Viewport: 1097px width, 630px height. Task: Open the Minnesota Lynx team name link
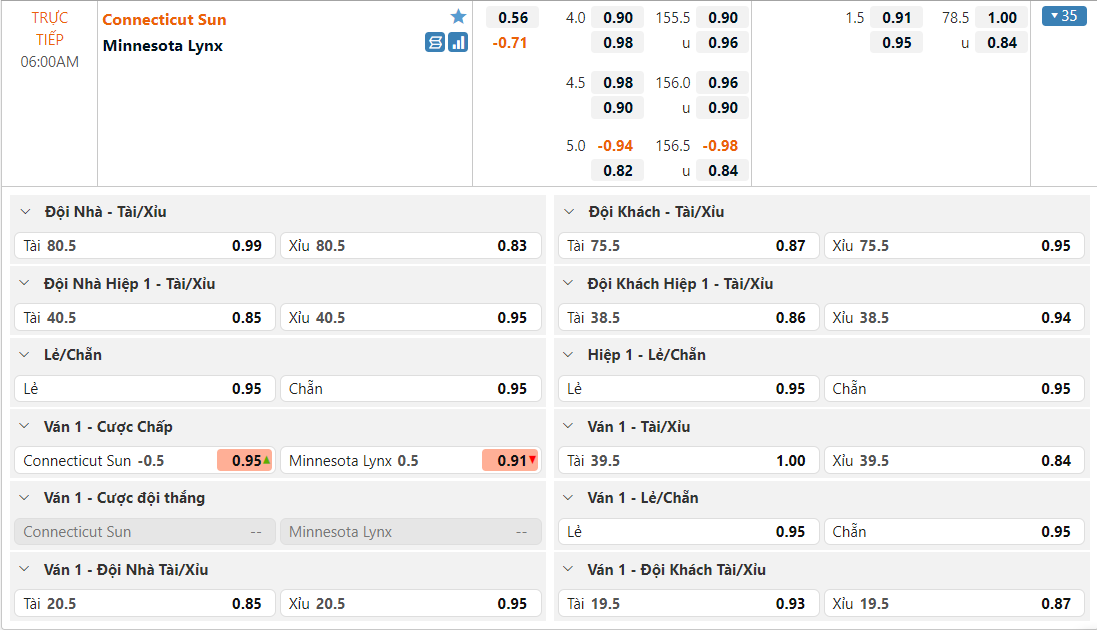point(162,45)
